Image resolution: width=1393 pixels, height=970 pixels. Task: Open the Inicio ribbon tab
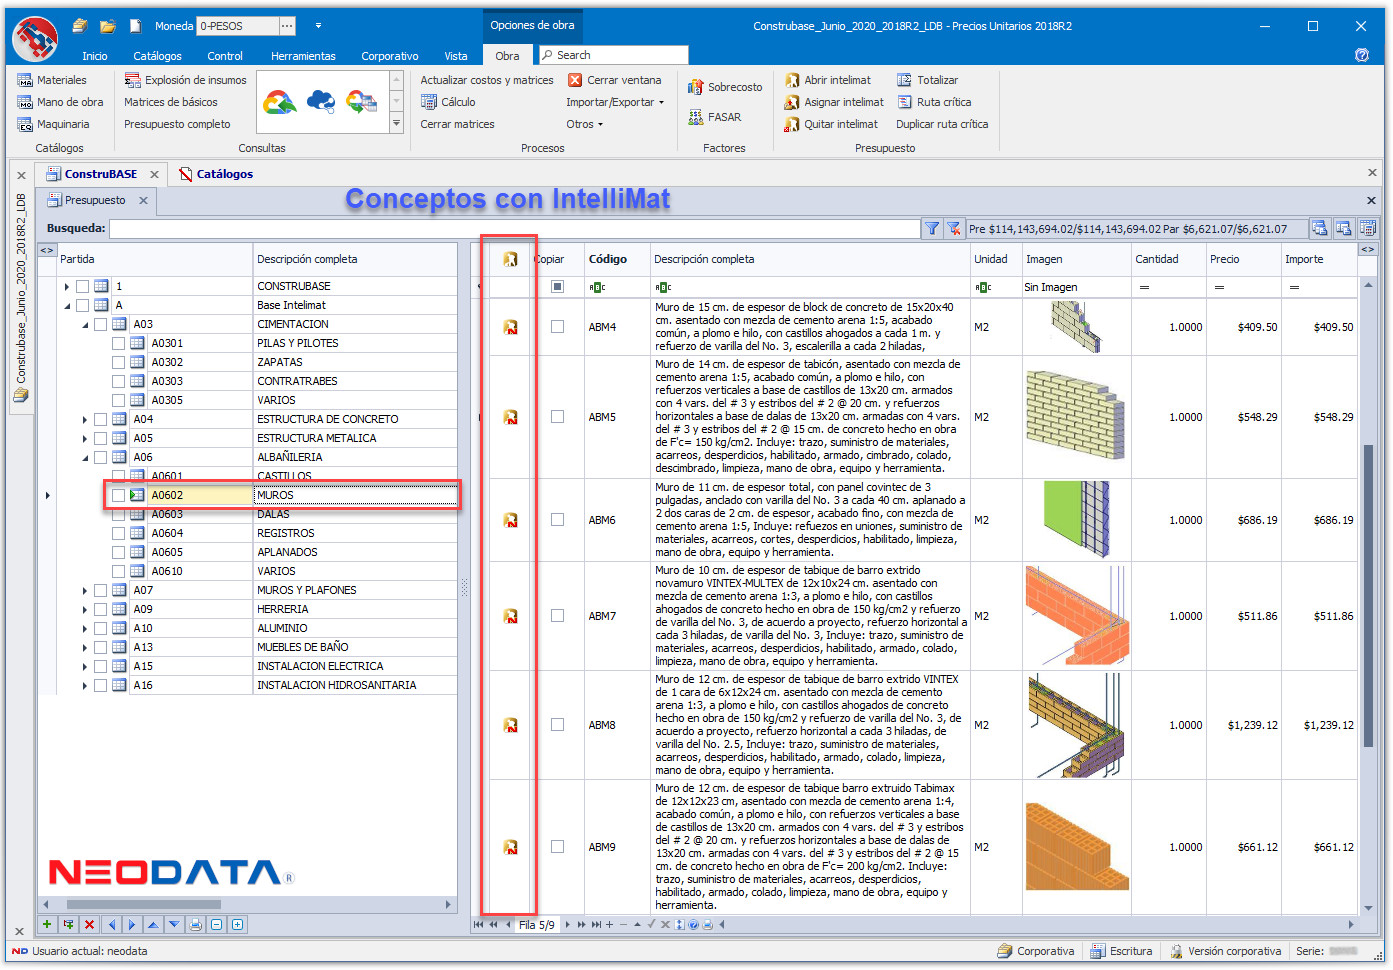[95, 56]
